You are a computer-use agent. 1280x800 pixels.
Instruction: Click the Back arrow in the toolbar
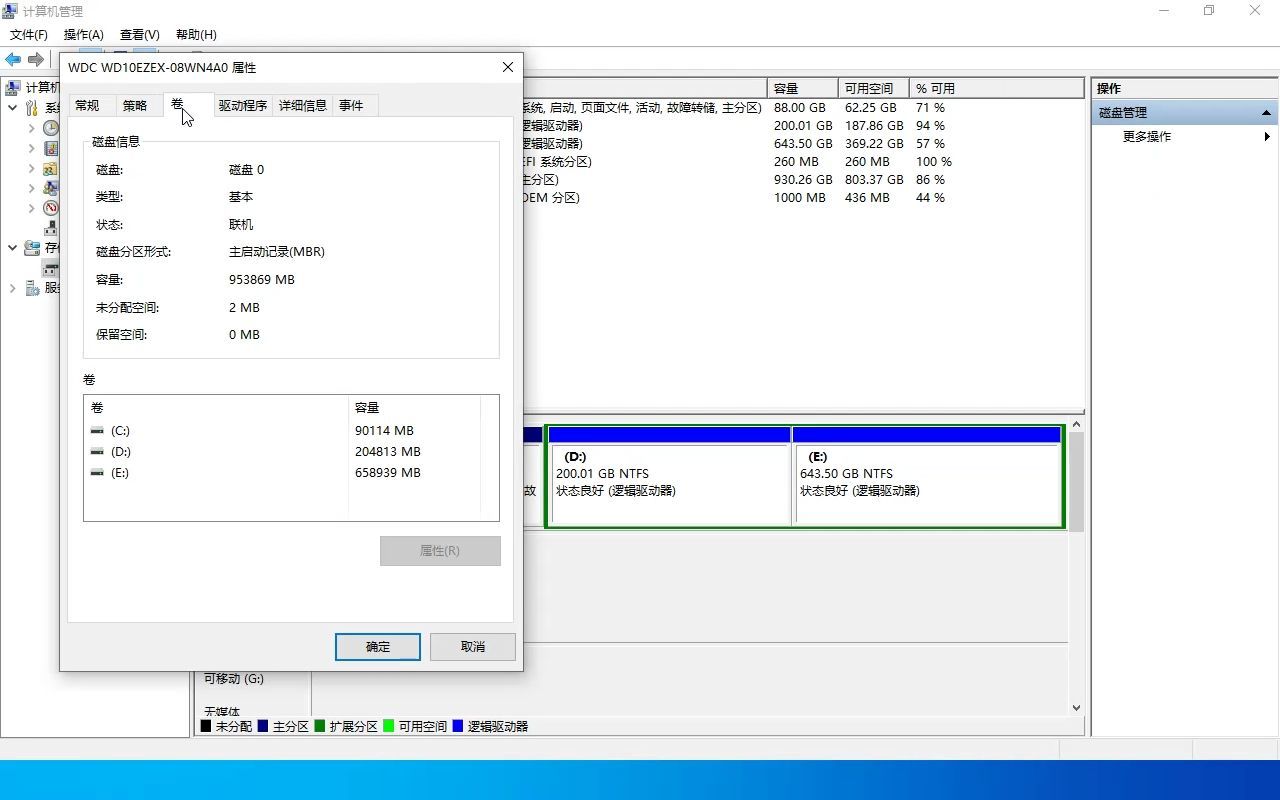click(x=13, y=60)
